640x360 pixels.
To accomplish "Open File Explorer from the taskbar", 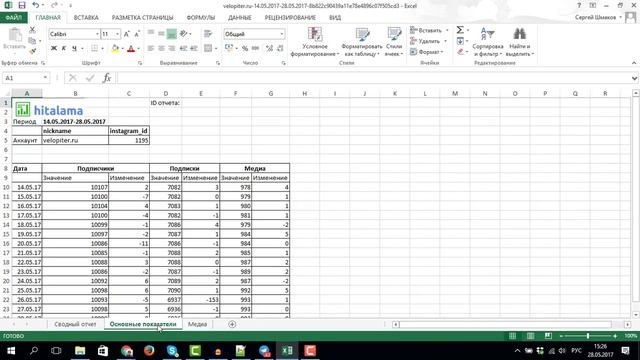I will [x=80, y=351].
